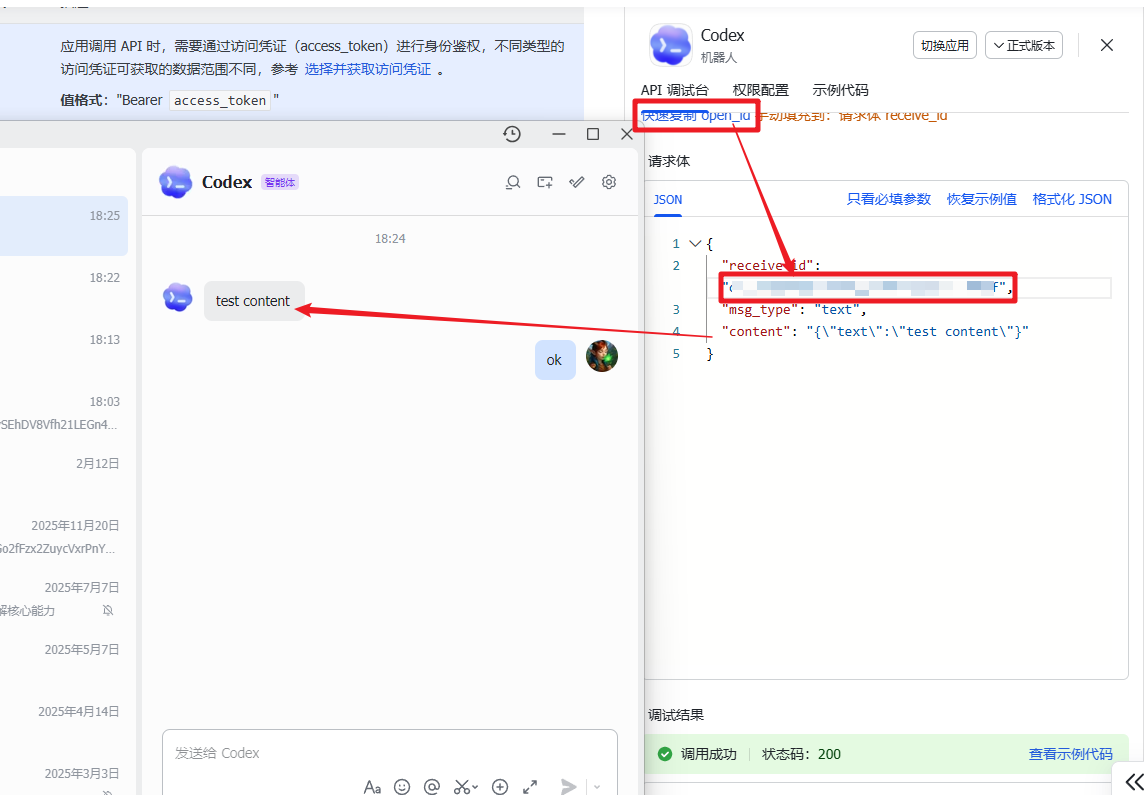Collapse the JSON object at line 1
The width and height of the screenshot is (1144, 795).
[695, 244]
